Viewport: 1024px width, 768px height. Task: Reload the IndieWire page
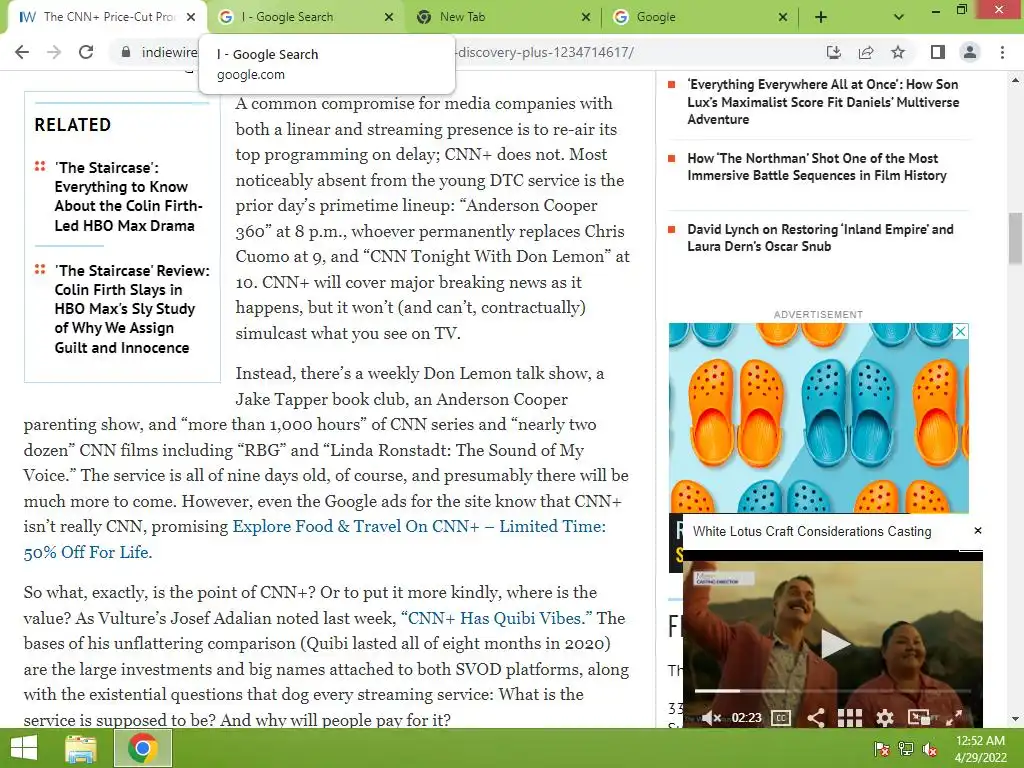coord(86,52)
